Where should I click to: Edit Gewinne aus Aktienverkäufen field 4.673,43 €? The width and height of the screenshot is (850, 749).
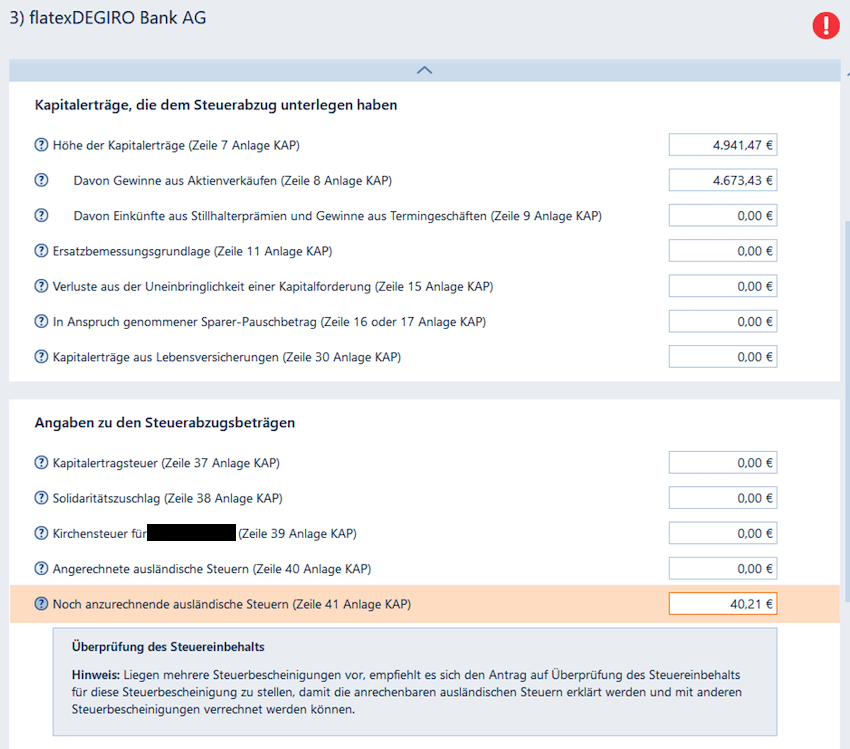[x=723, y=180]
